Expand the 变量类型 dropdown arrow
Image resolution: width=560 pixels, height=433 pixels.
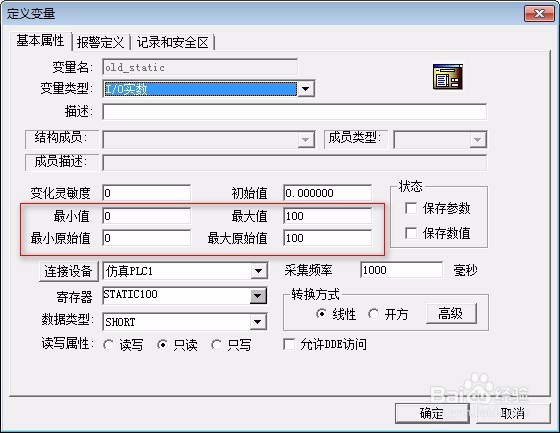coord(306,89)
